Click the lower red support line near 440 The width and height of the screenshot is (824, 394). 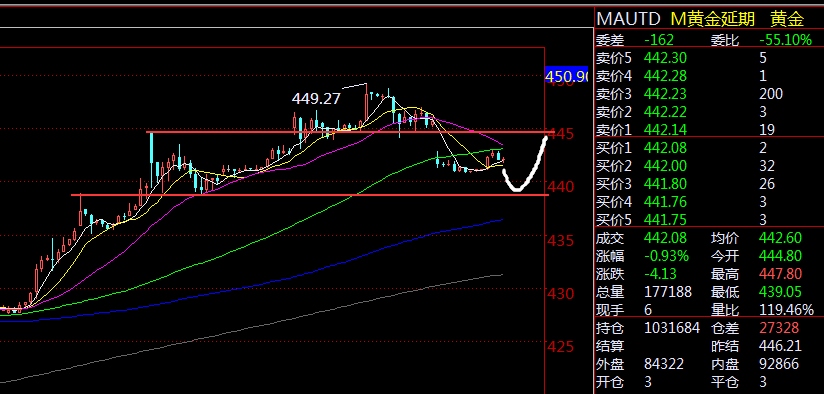(310, 195)
